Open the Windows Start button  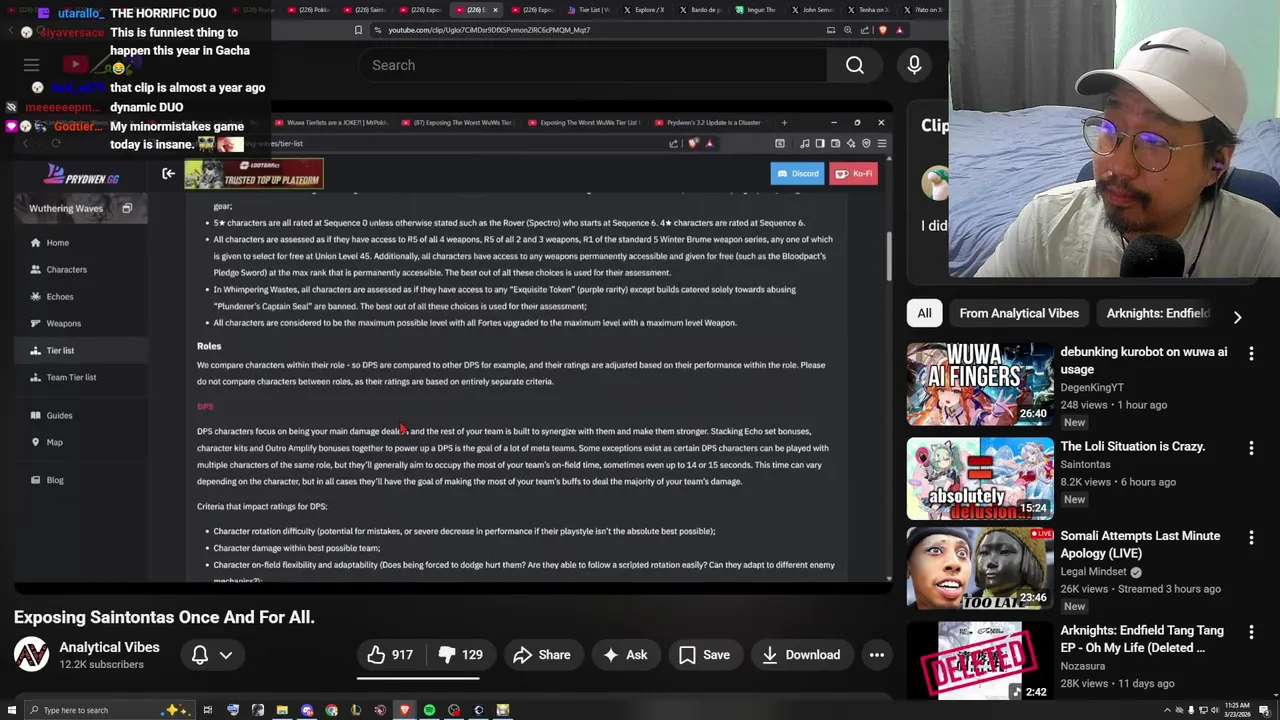pyautogui.click(x=11, y=710)
